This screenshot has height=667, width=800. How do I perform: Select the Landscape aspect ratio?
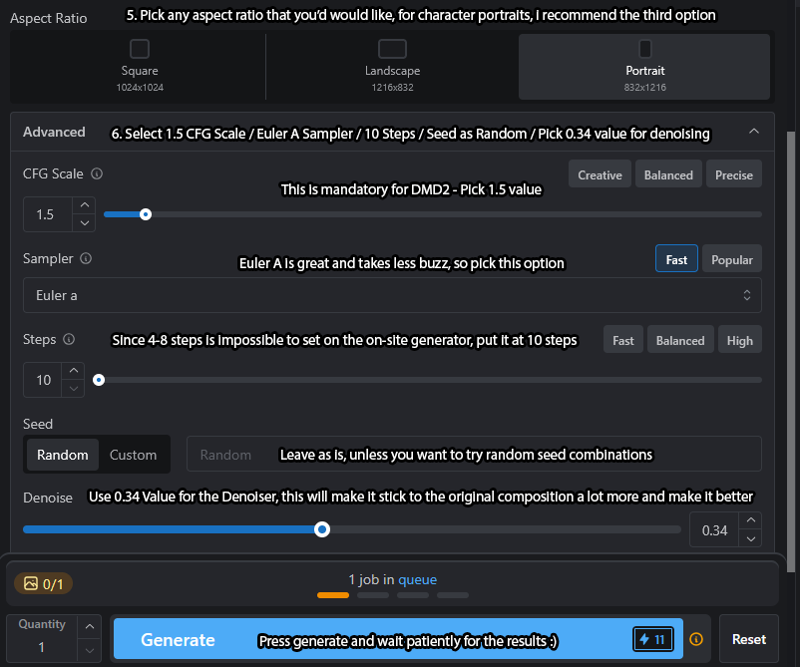pyautogui.click(x=392, y=67)
